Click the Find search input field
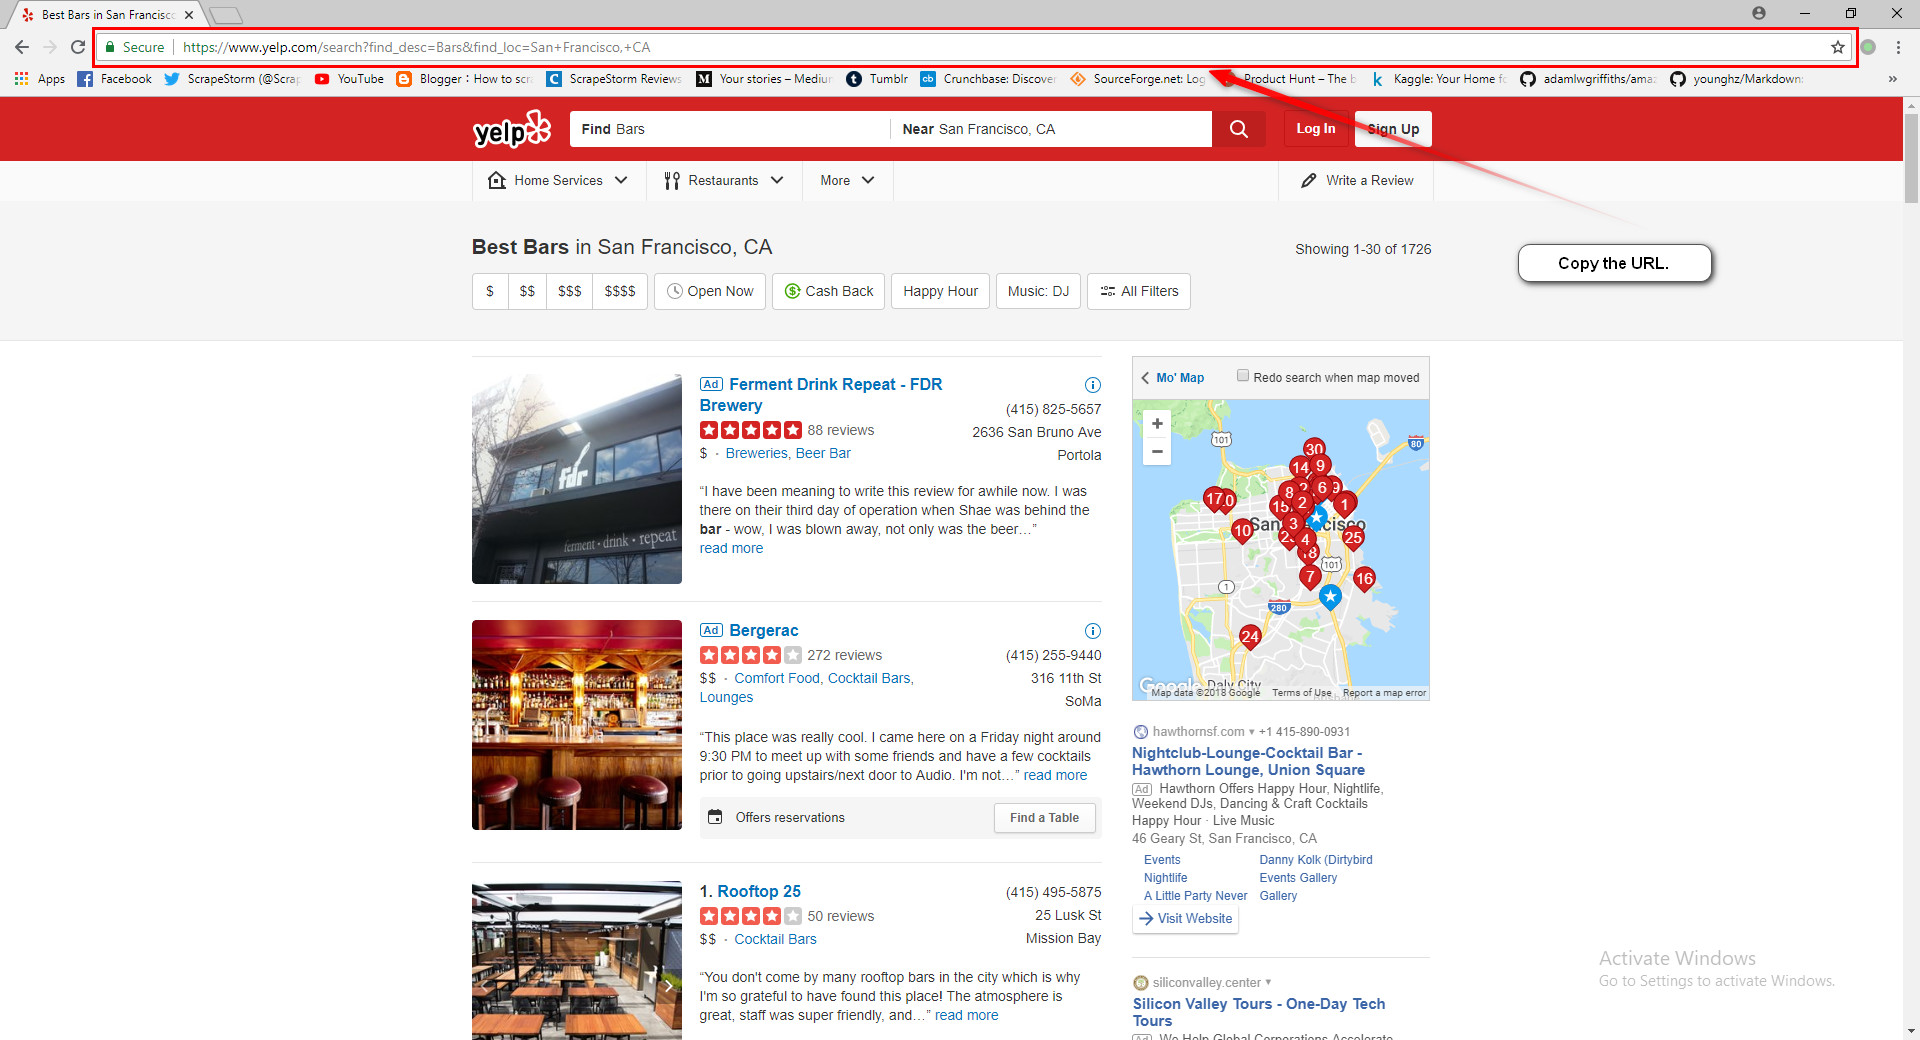 coord(730,129)
